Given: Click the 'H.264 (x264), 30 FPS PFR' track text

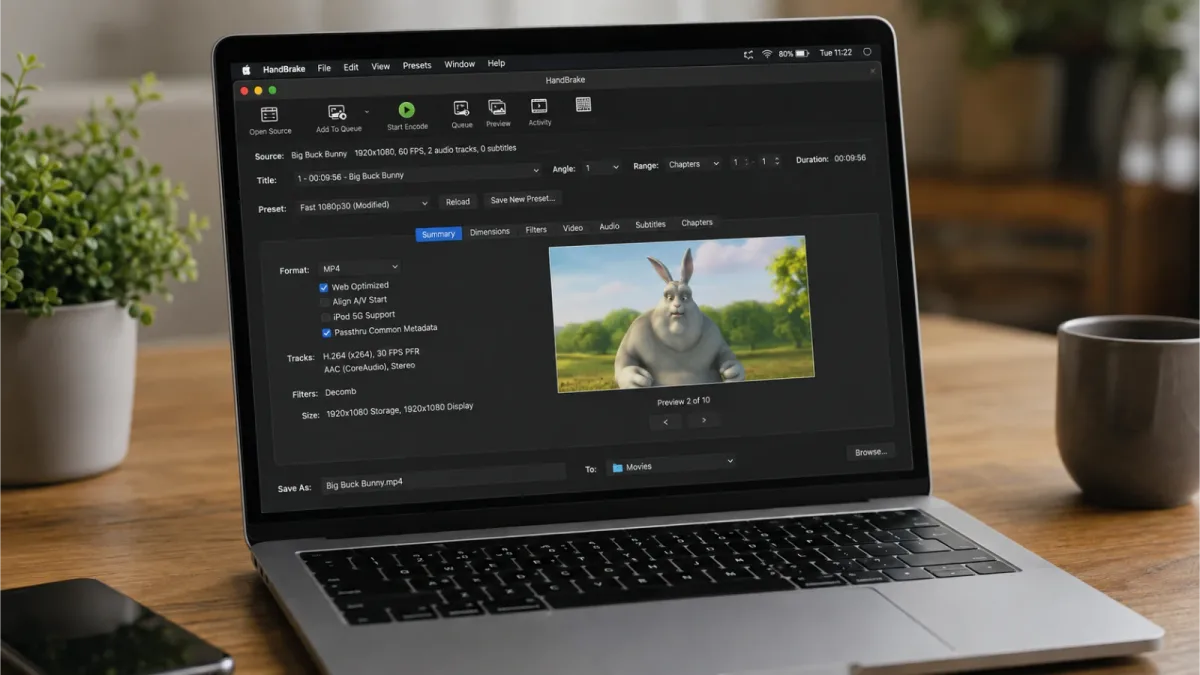Looking at the screenshot, I should coord(371,354).
